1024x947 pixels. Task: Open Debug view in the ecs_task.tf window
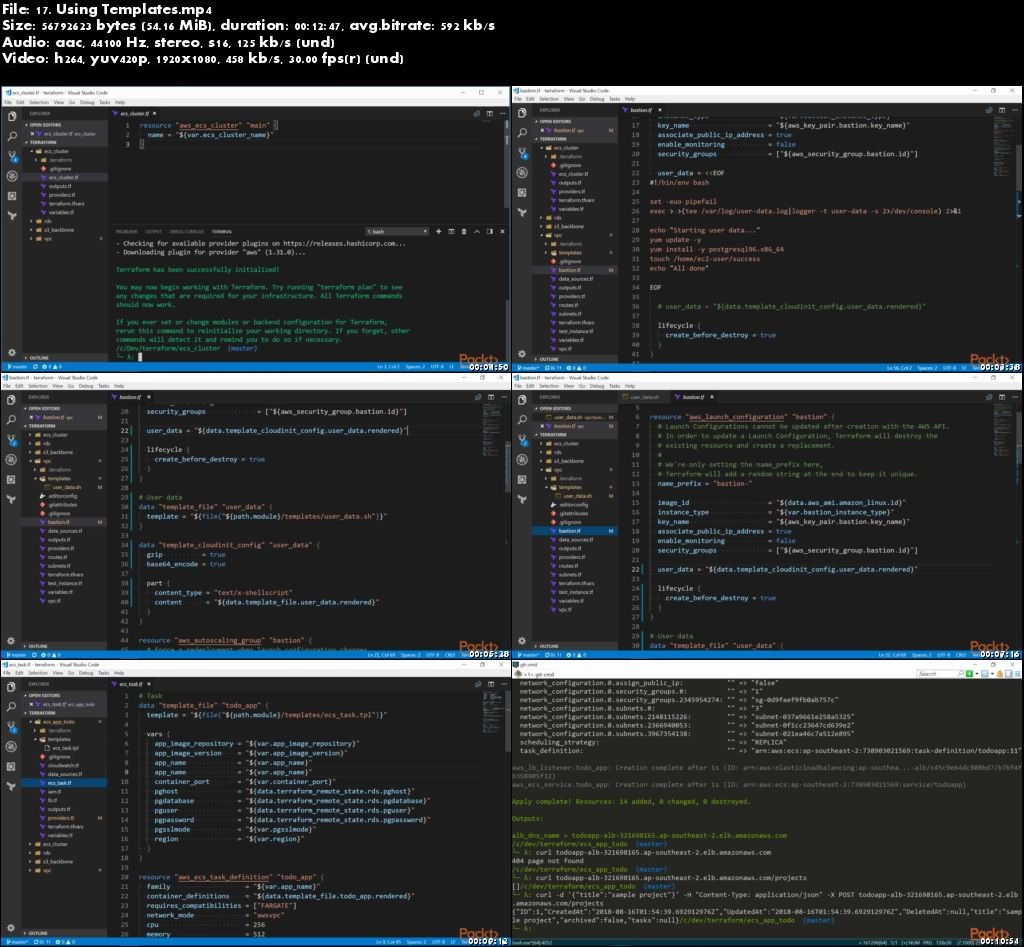click(12, 748)
